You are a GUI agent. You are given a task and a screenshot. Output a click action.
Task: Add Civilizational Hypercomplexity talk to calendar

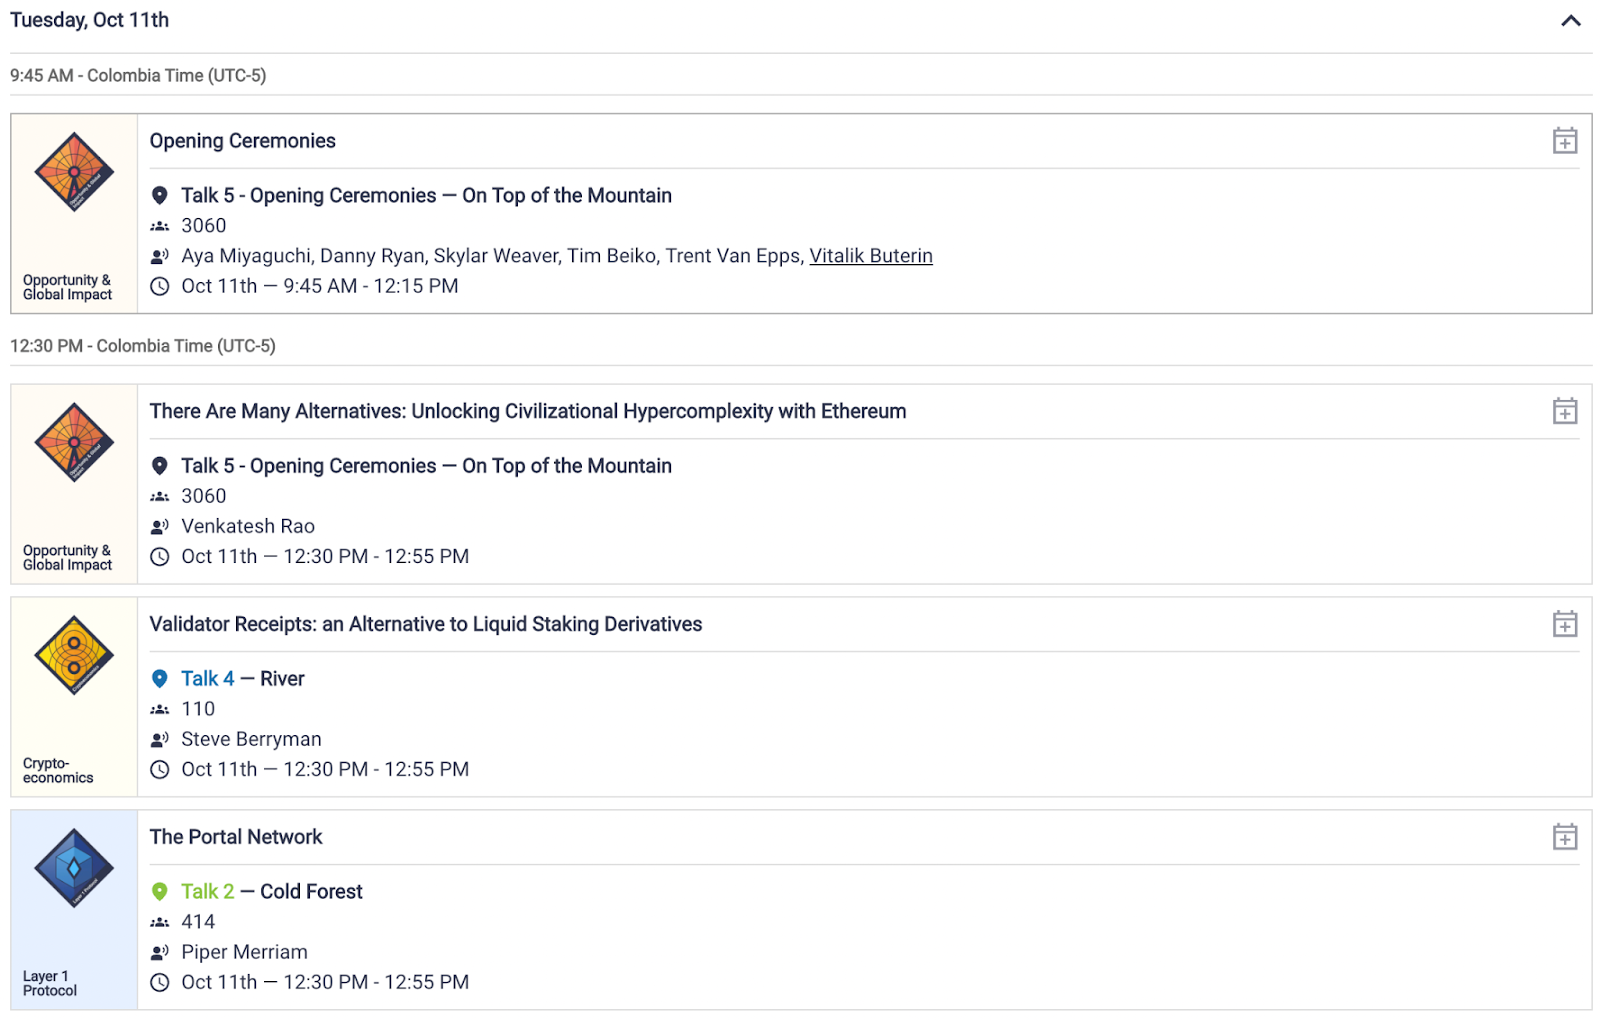tap(1565, 411)
